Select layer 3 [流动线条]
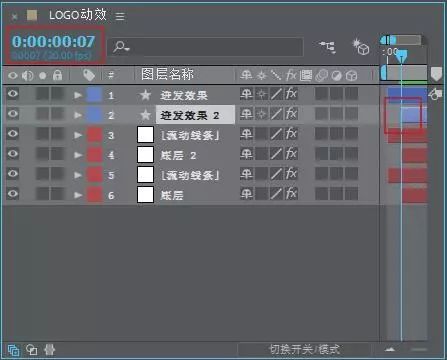Image resolution: width=447 pixels, height=360 pixels. (190, 136)
